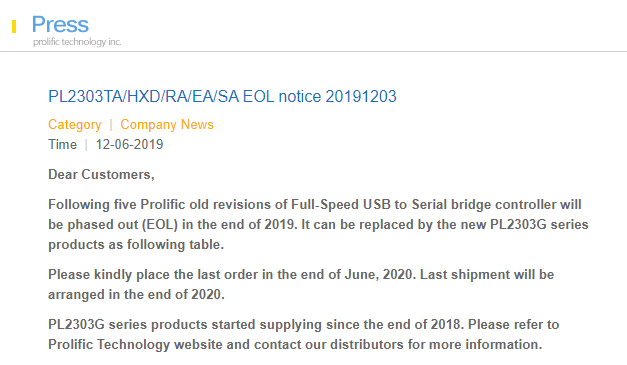Open the Company News category link
The width and height of the screenshot is (627, 365).
[167, 125]
